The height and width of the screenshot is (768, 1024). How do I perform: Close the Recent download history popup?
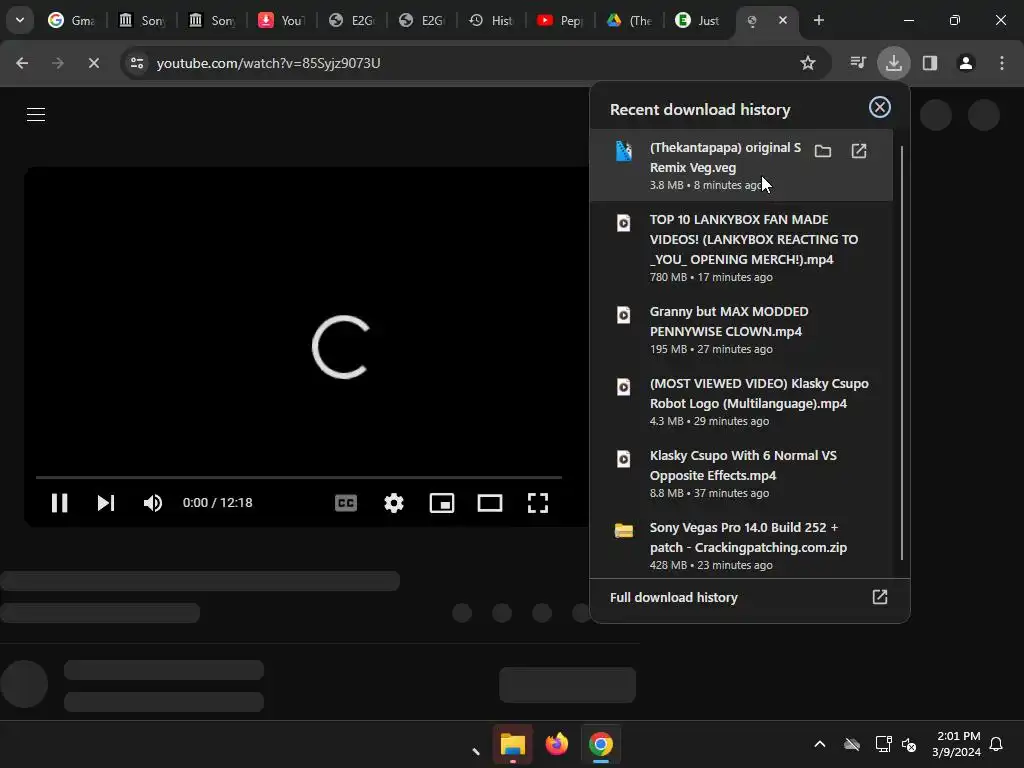point(880,107)
